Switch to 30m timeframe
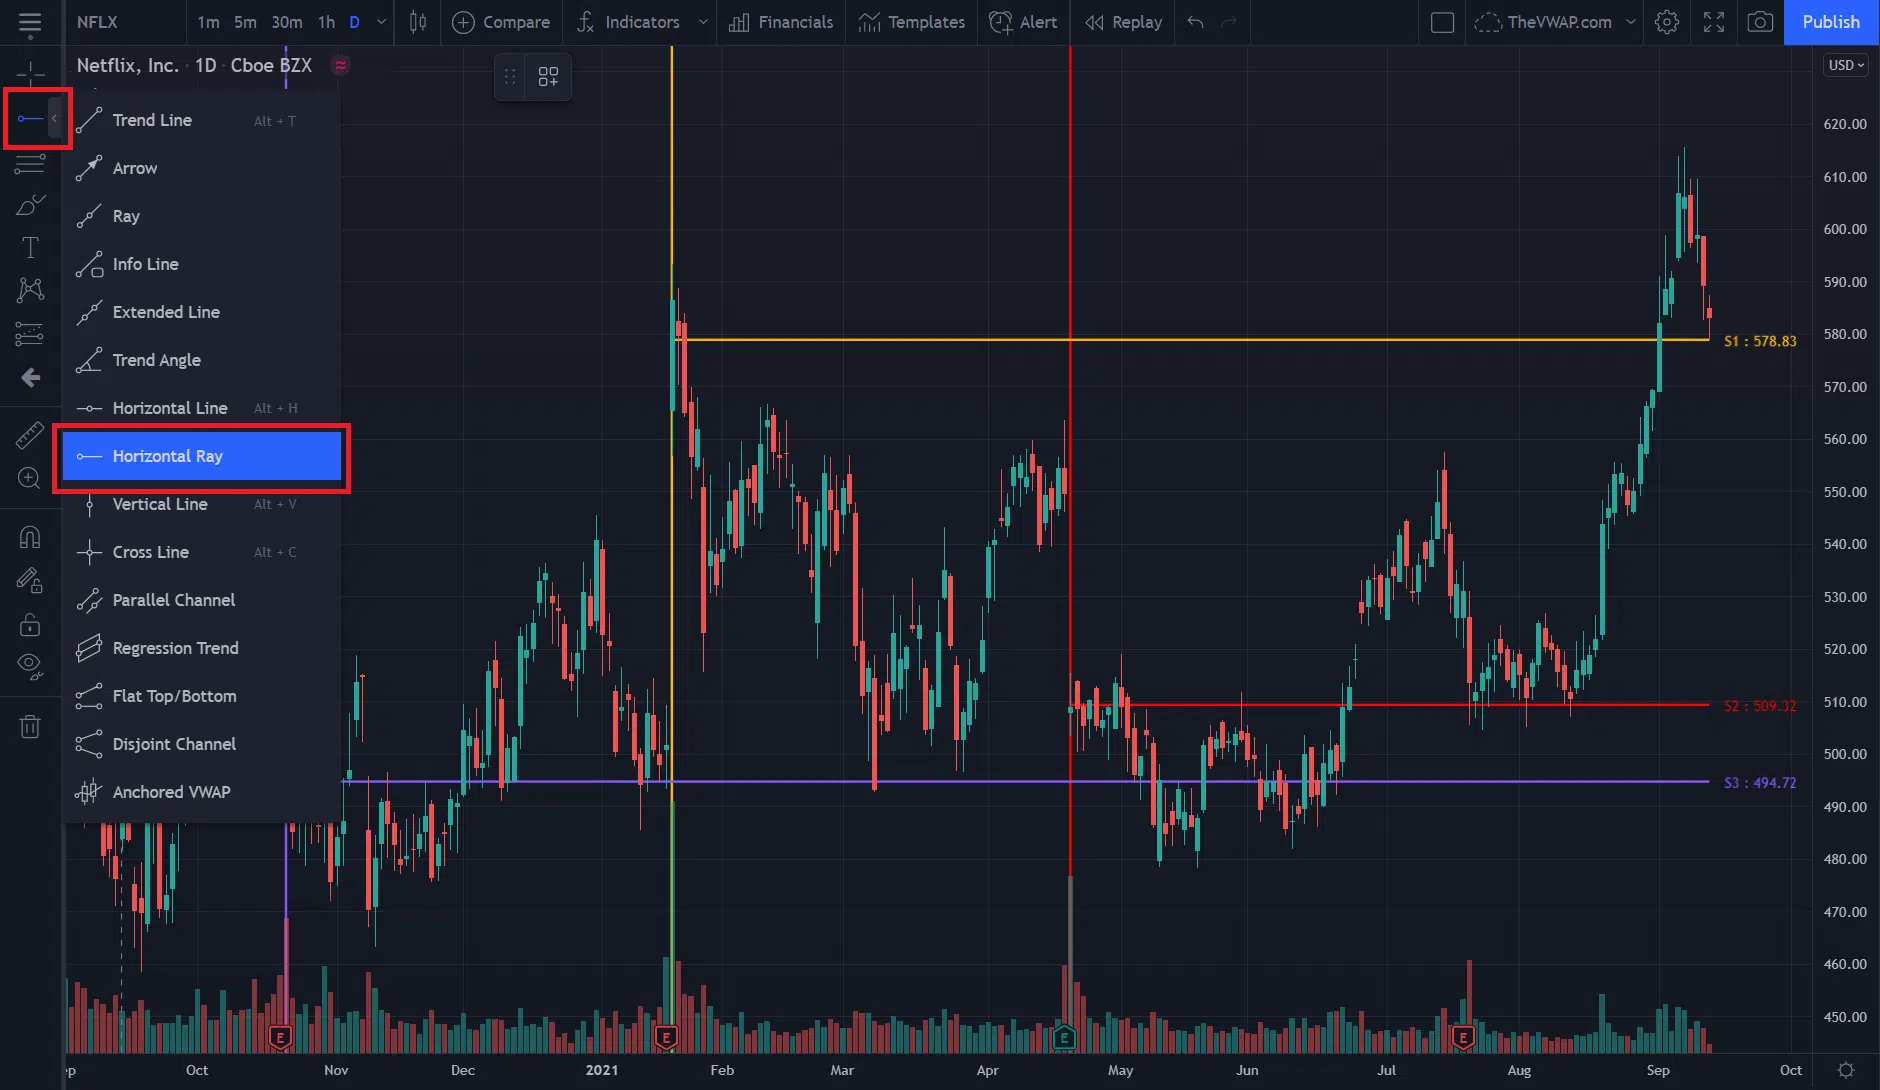1880x1090 pixels. click(287, 22)
